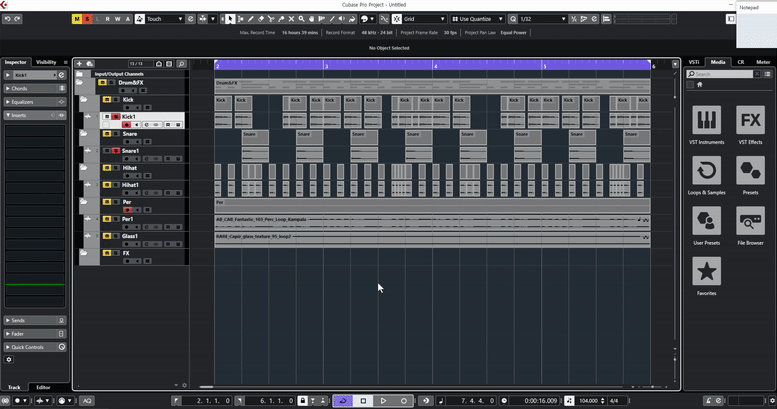777x409 pixels.
Task: Expand Fader inspector section
Action: pyautogui.click(x=35, y=334)
